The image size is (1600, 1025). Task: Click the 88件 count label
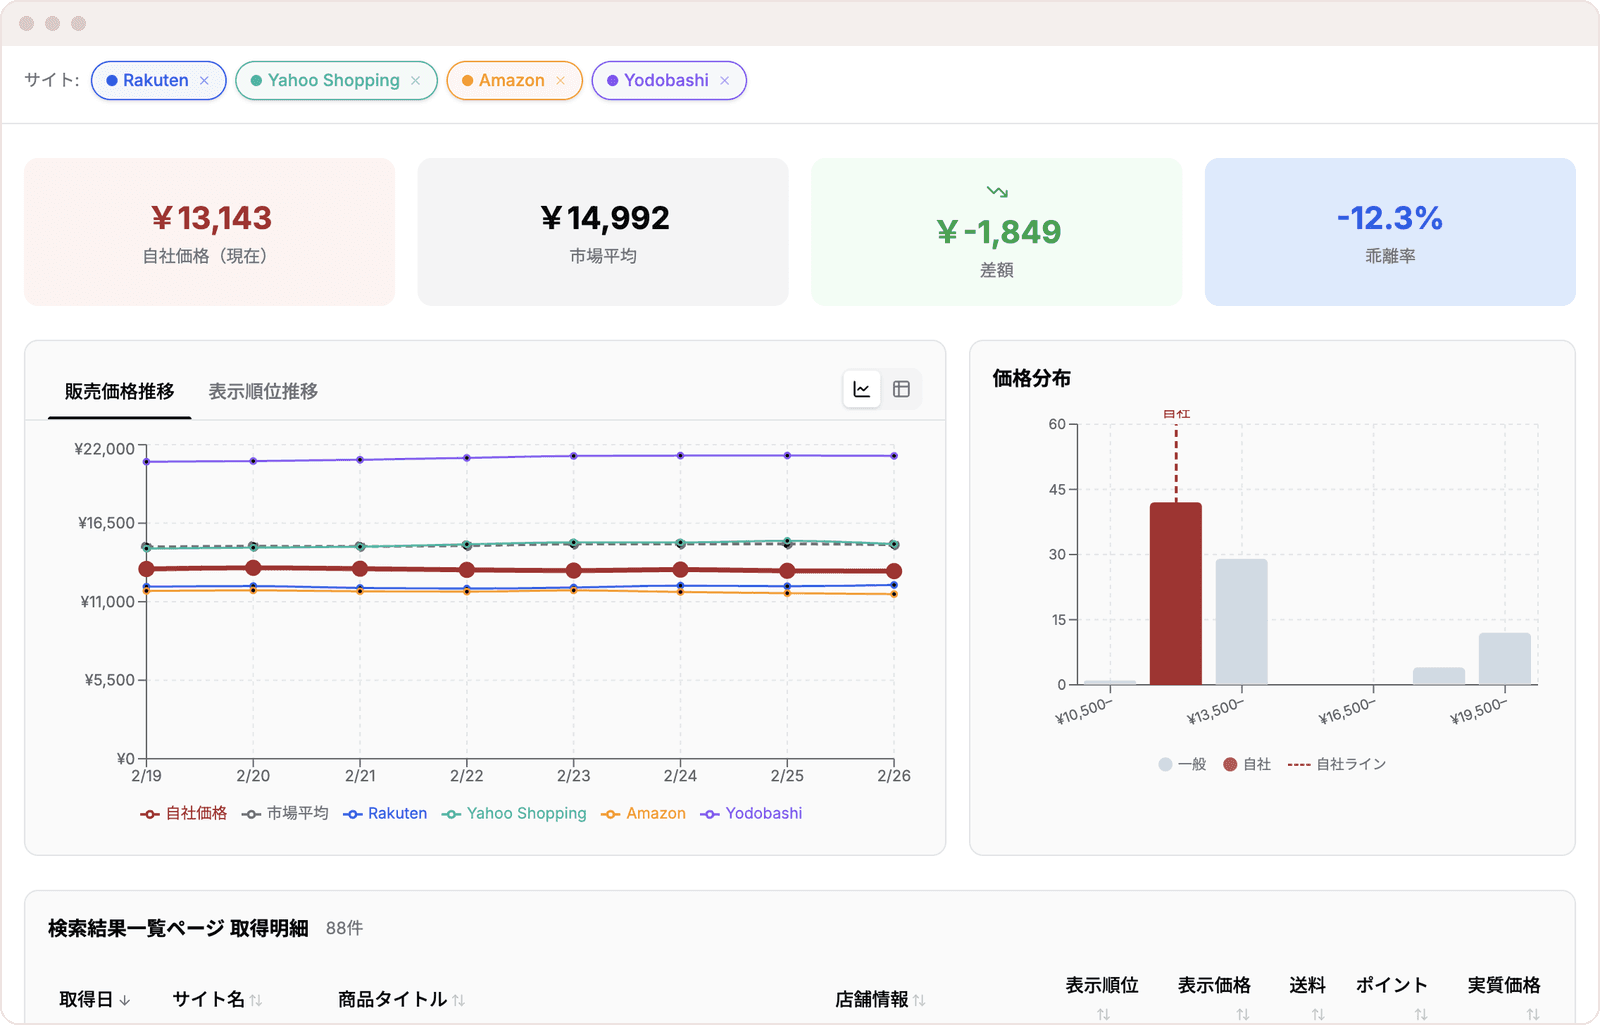344,929
